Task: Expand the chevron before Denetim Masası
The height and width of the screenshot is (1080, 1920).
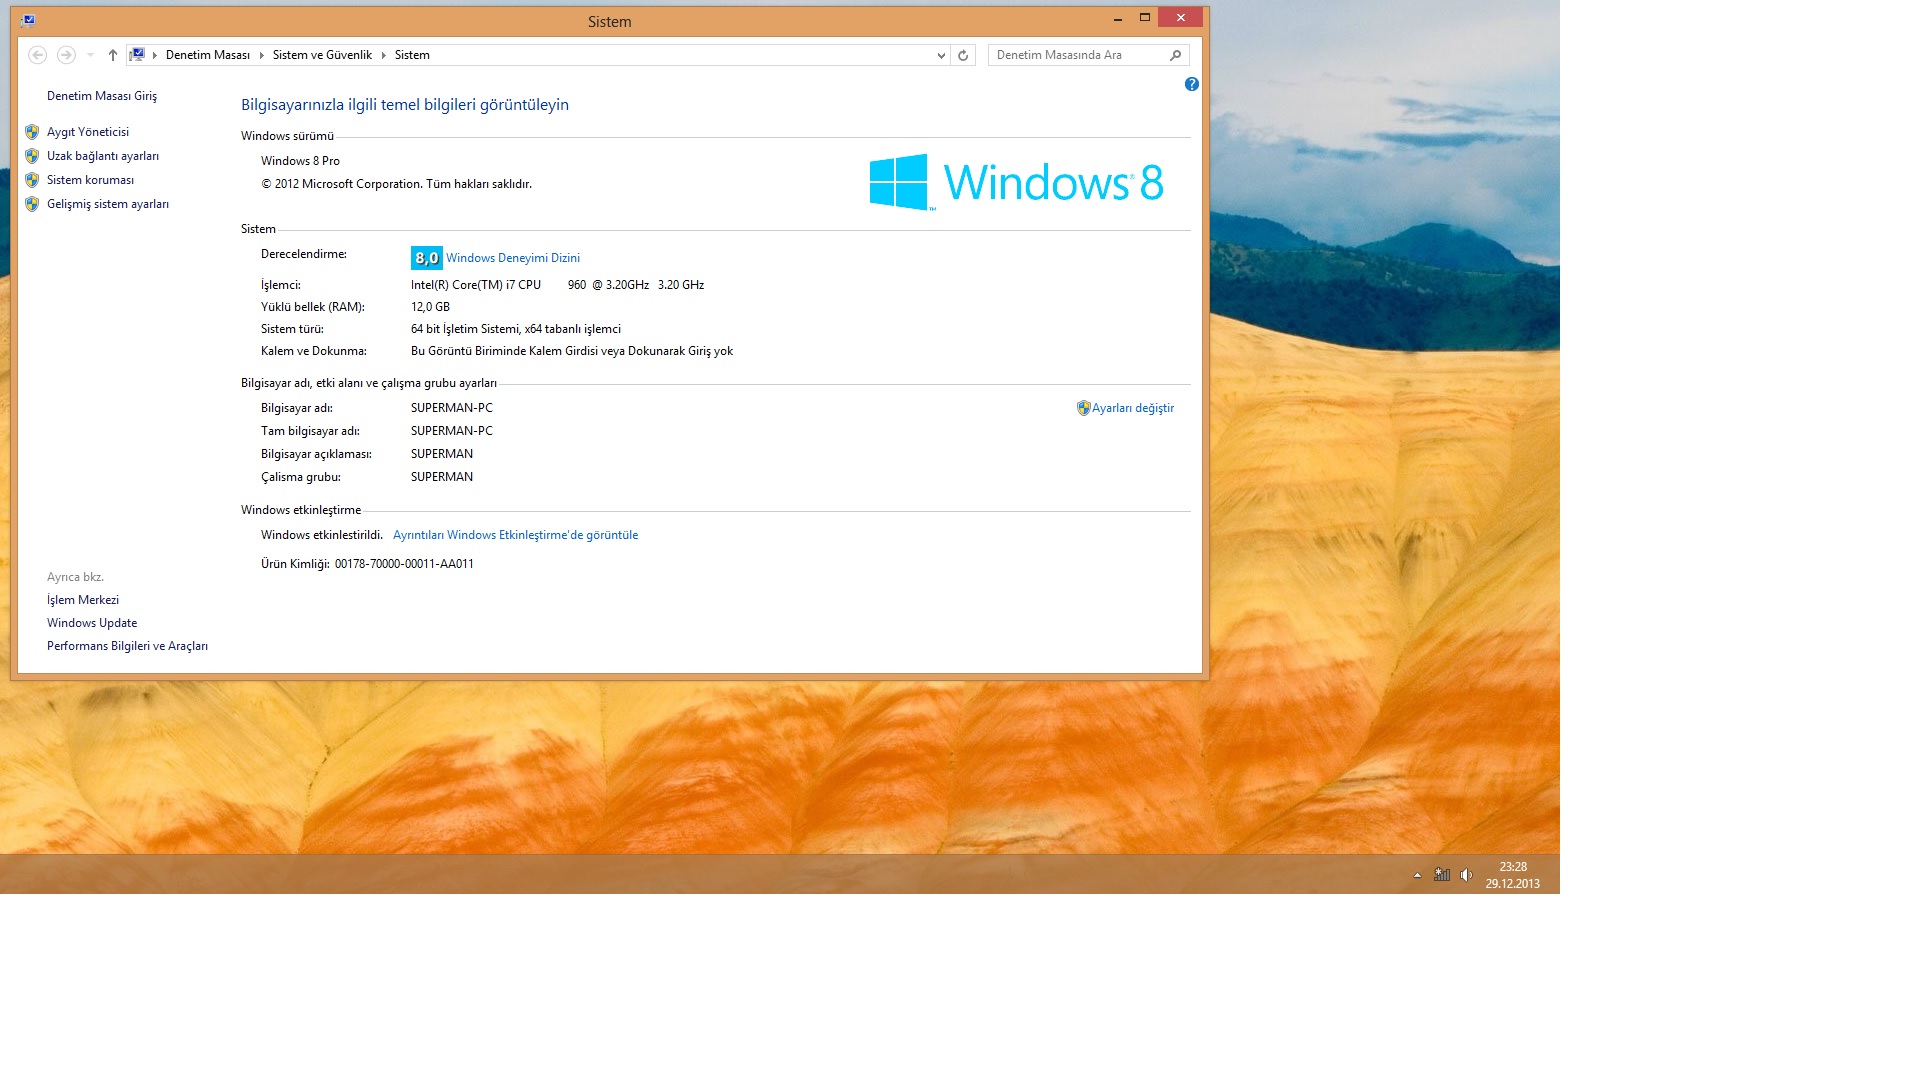Action: click(155, 55)
